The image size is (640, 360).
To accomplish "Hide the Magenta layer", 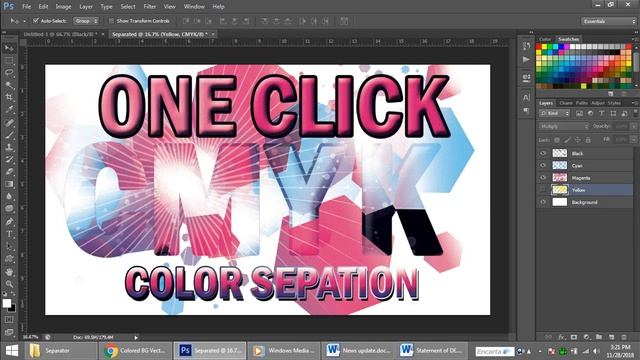I will point(543,178).
